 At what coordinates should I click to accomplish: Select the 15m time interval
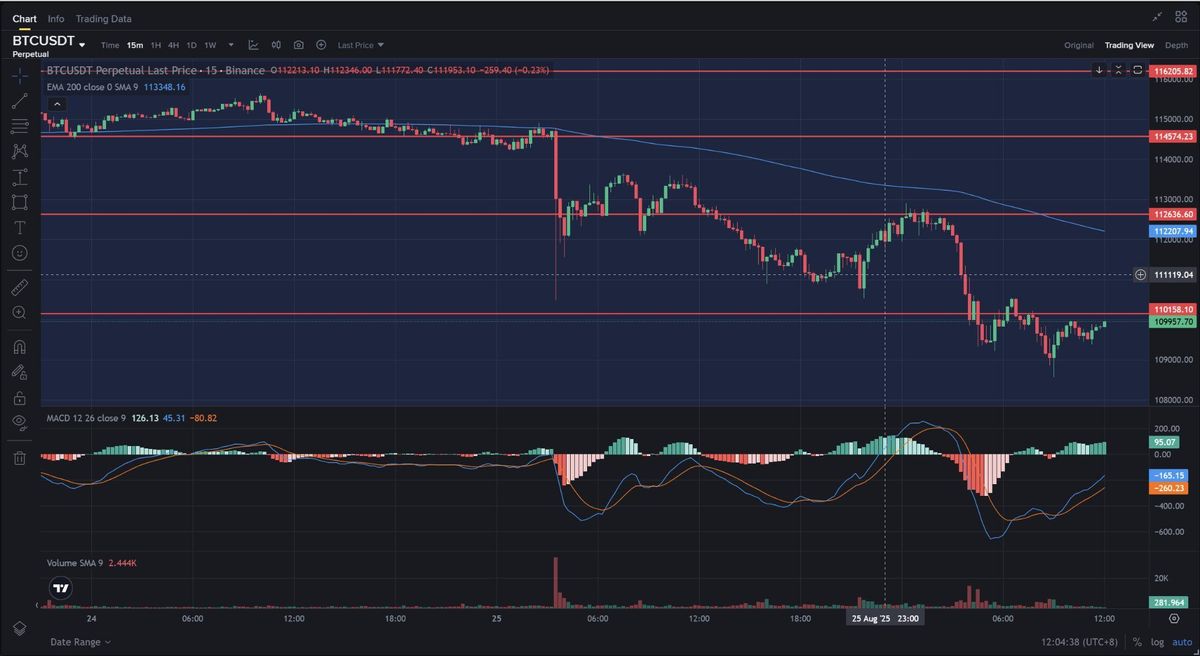(135, 45)
